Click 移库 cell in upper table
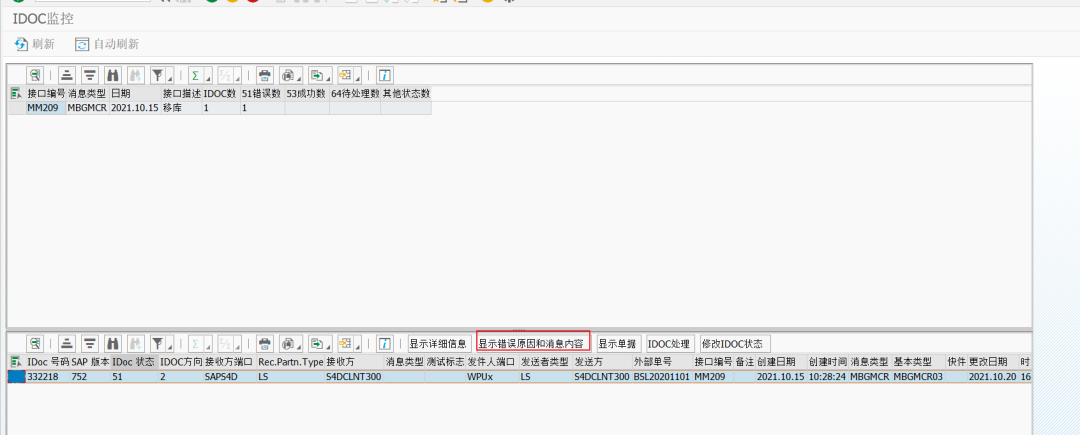Image resolution: width=1080 pixels, height=435 pixels. coord(181,108)
